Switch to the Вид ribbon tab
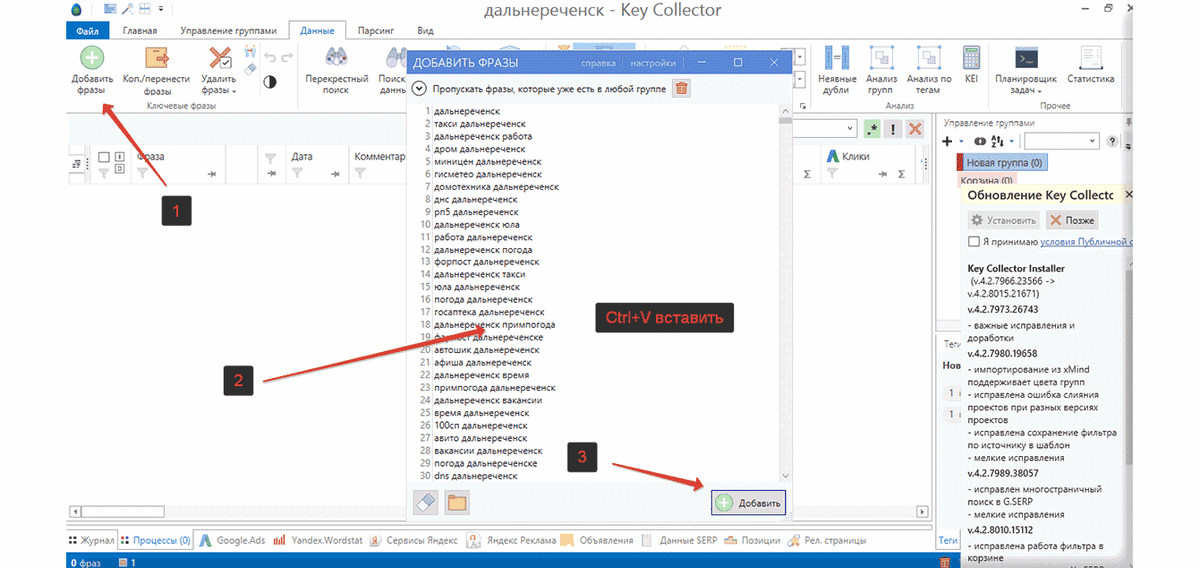This screenshot has width=1200, height=568. [425, 30]
